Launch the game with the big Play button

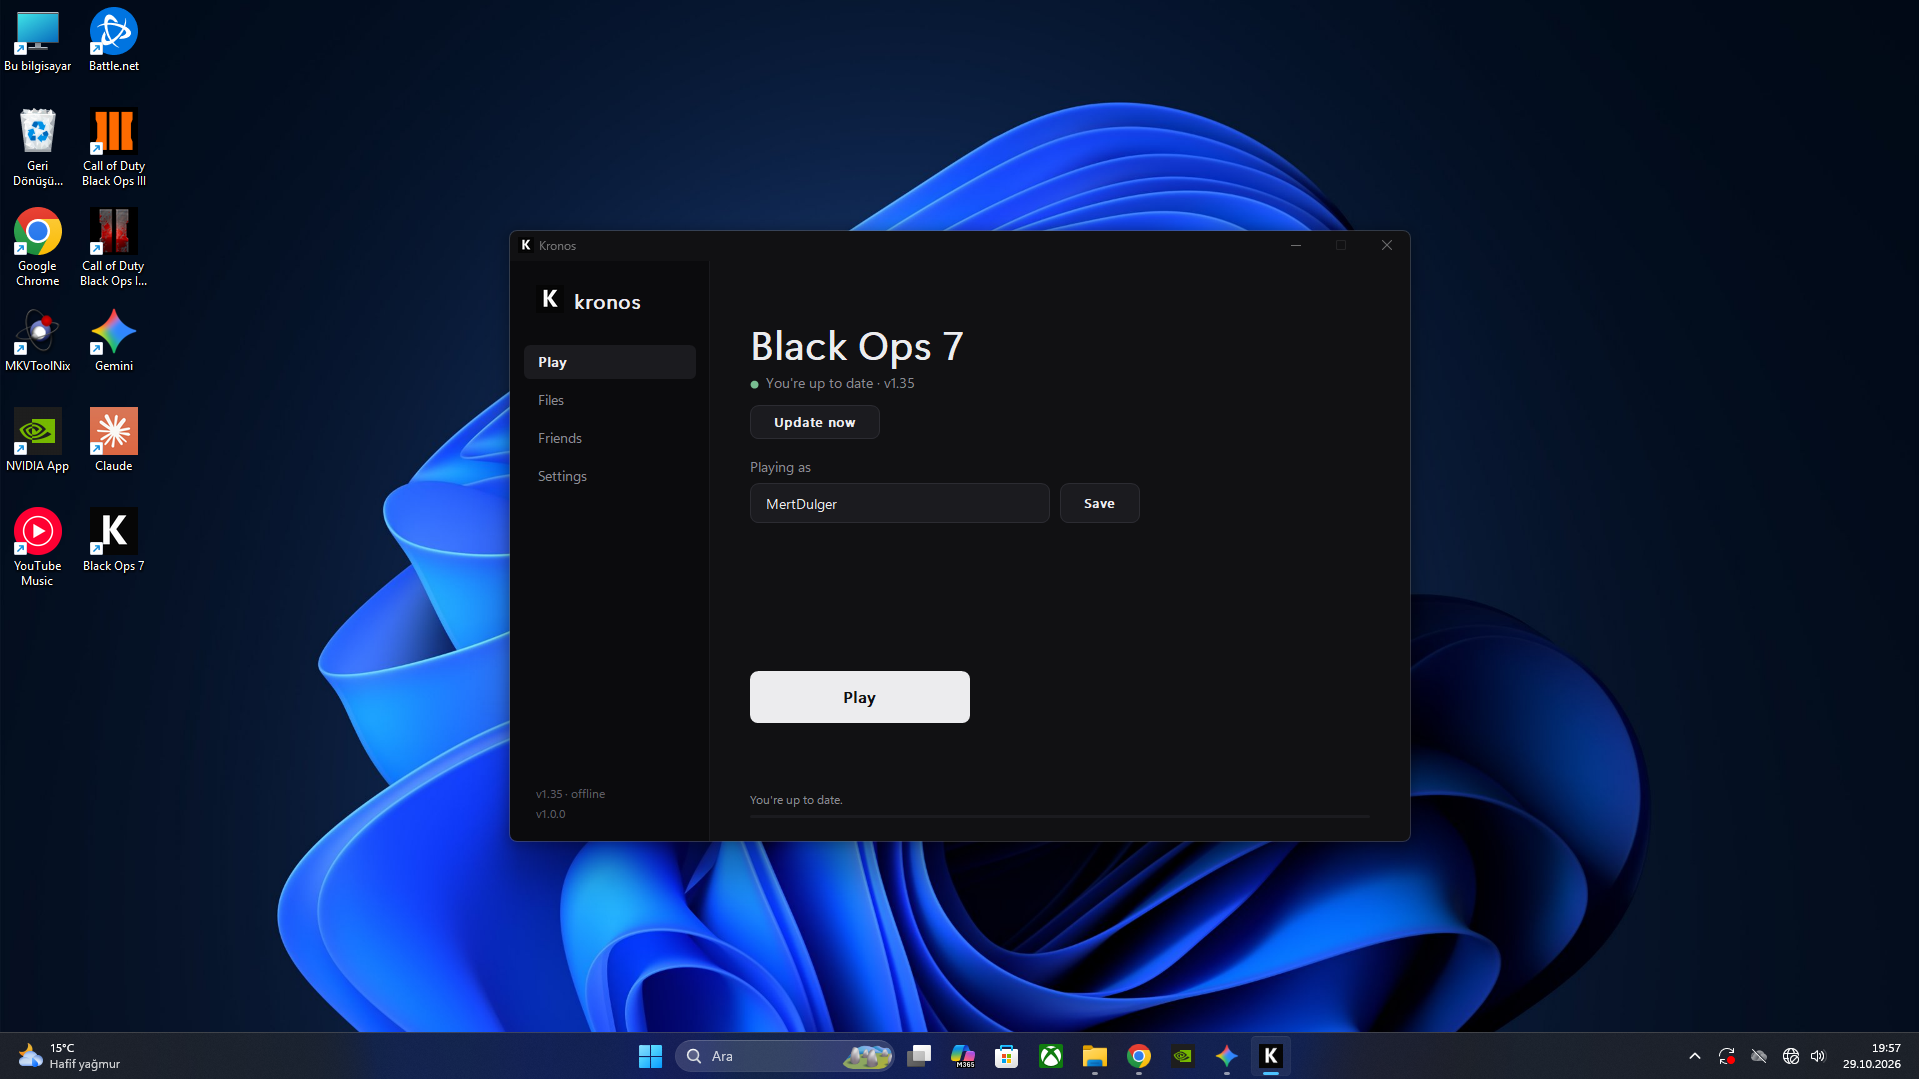859,697
